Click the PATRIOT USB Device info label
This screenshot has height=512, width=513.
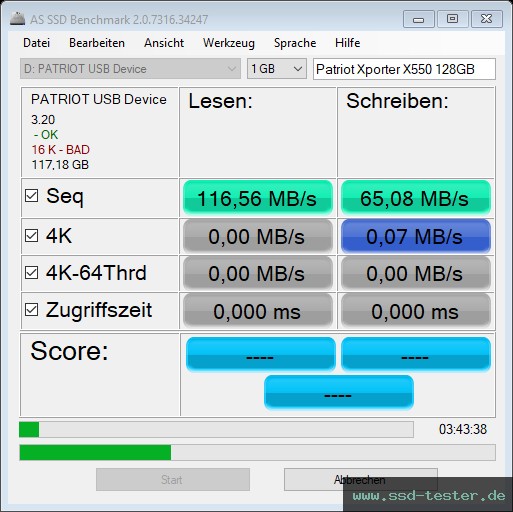coord(99,99)
